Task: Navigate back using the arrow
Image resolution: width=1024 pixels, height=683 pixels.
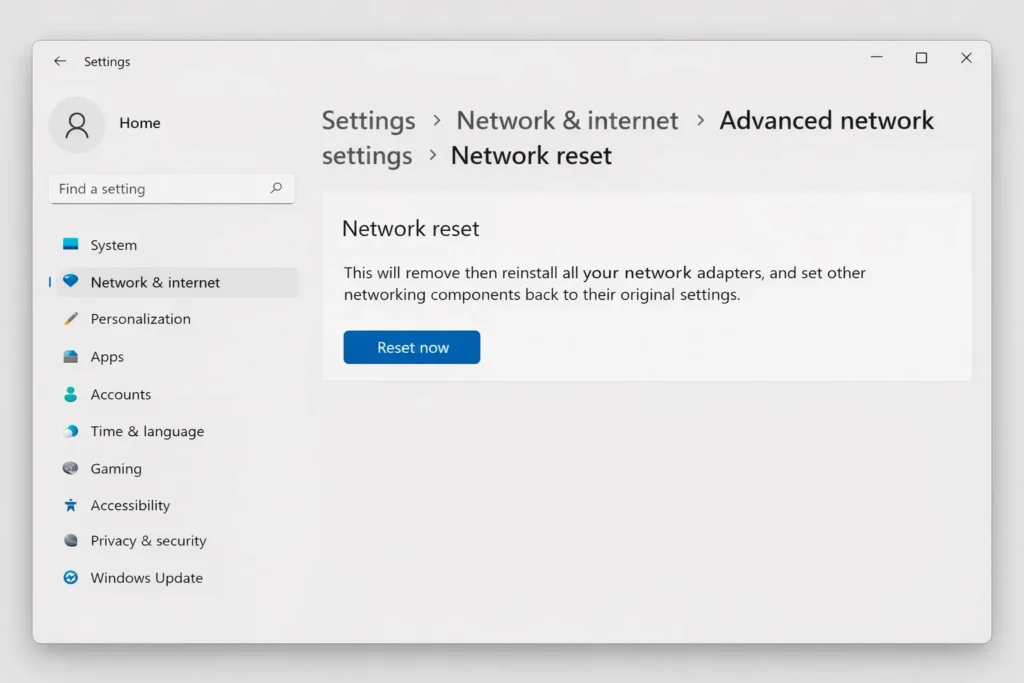Action: 60,61
